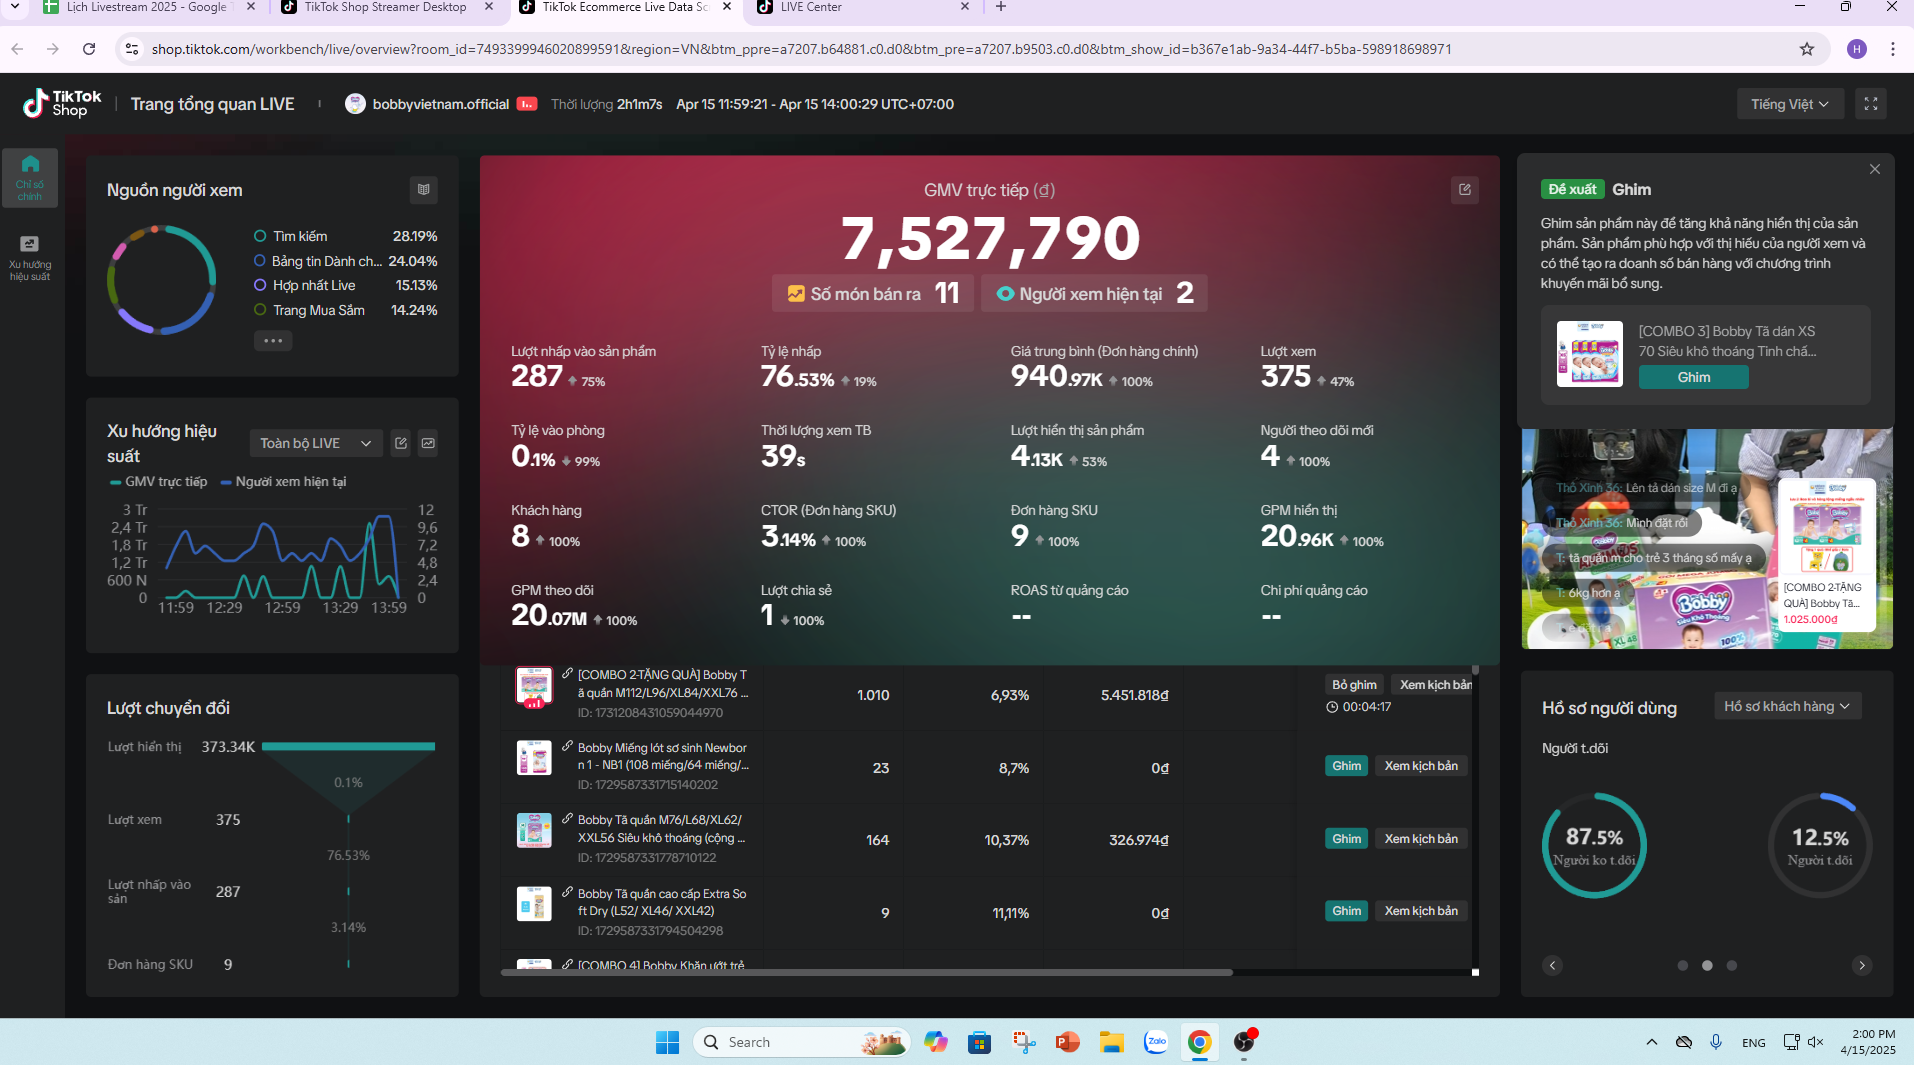The height and width of the screenshot is (1065, 1914).
Task: Toggle Bảng tin Dành cho bạn source legend
Action: (x=317, y=261)
